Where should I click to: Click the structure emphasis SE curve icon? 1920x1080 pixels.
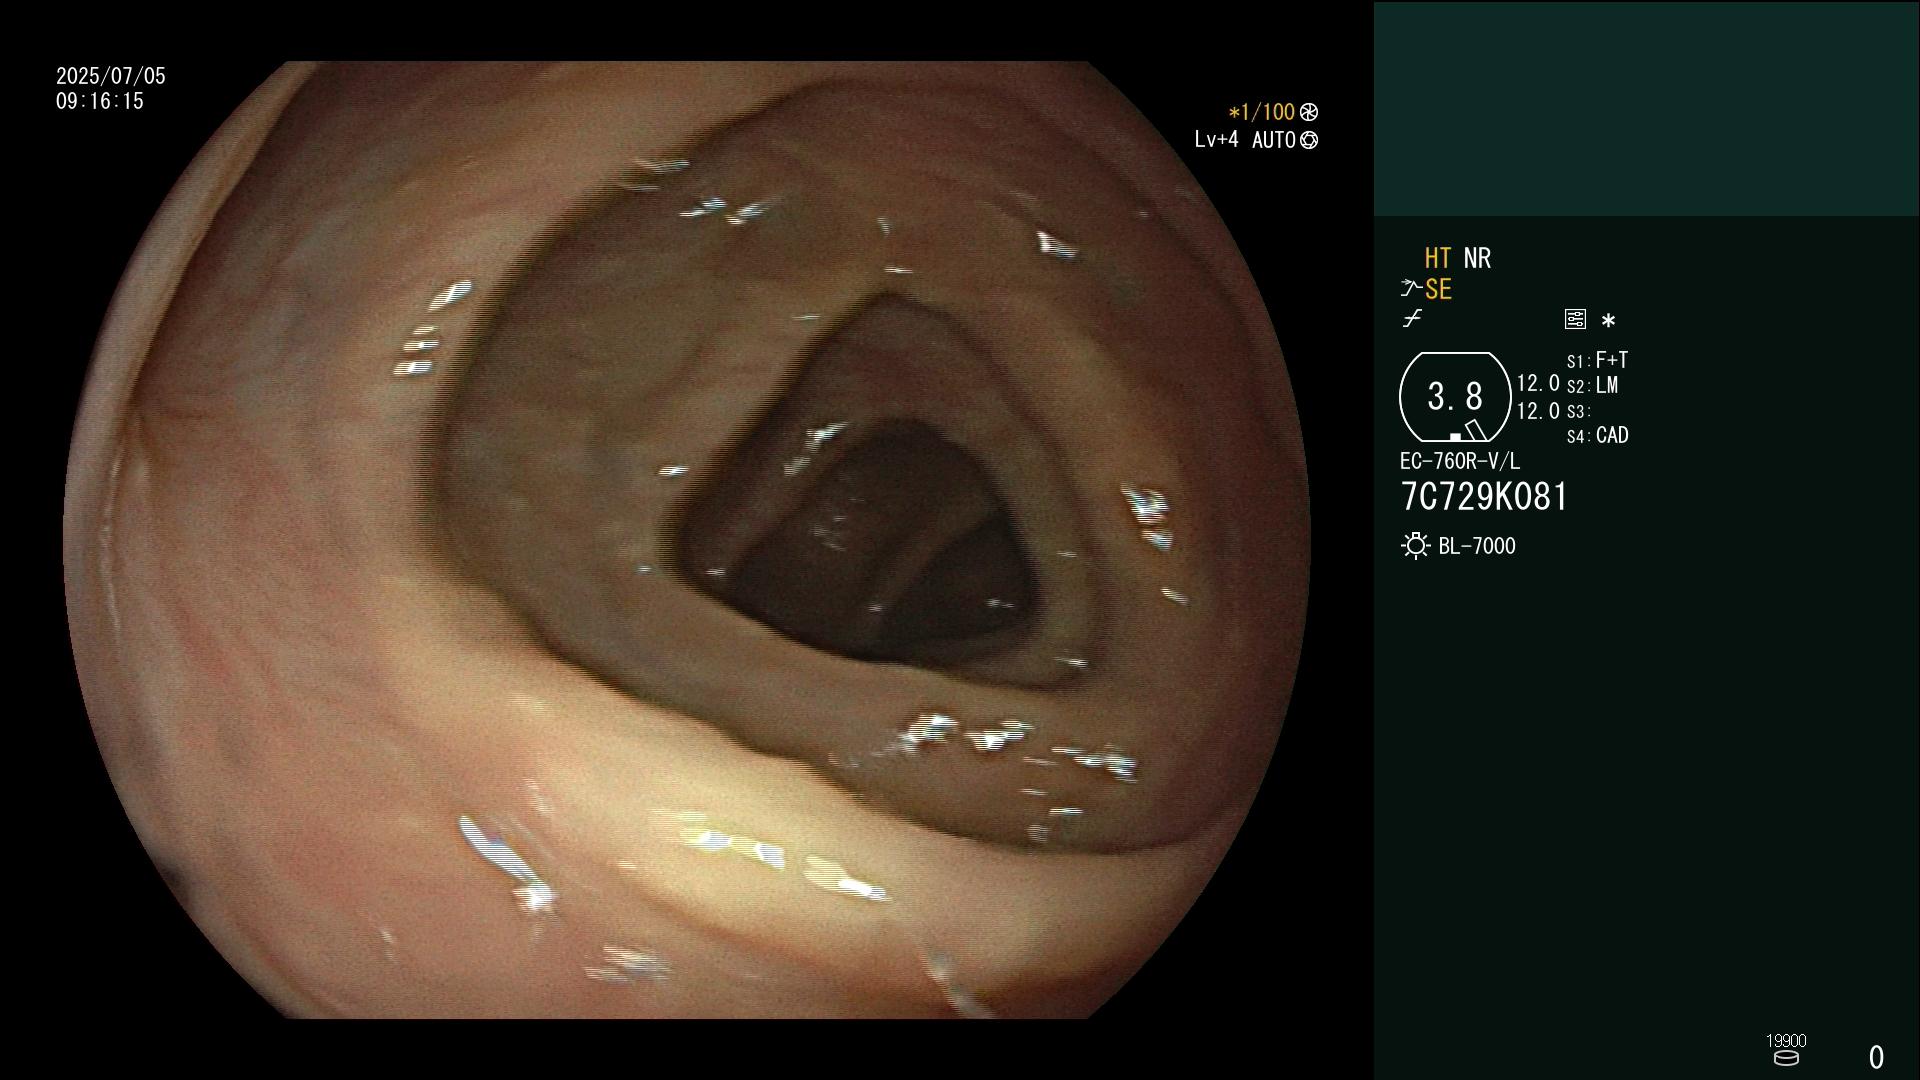1411,289
